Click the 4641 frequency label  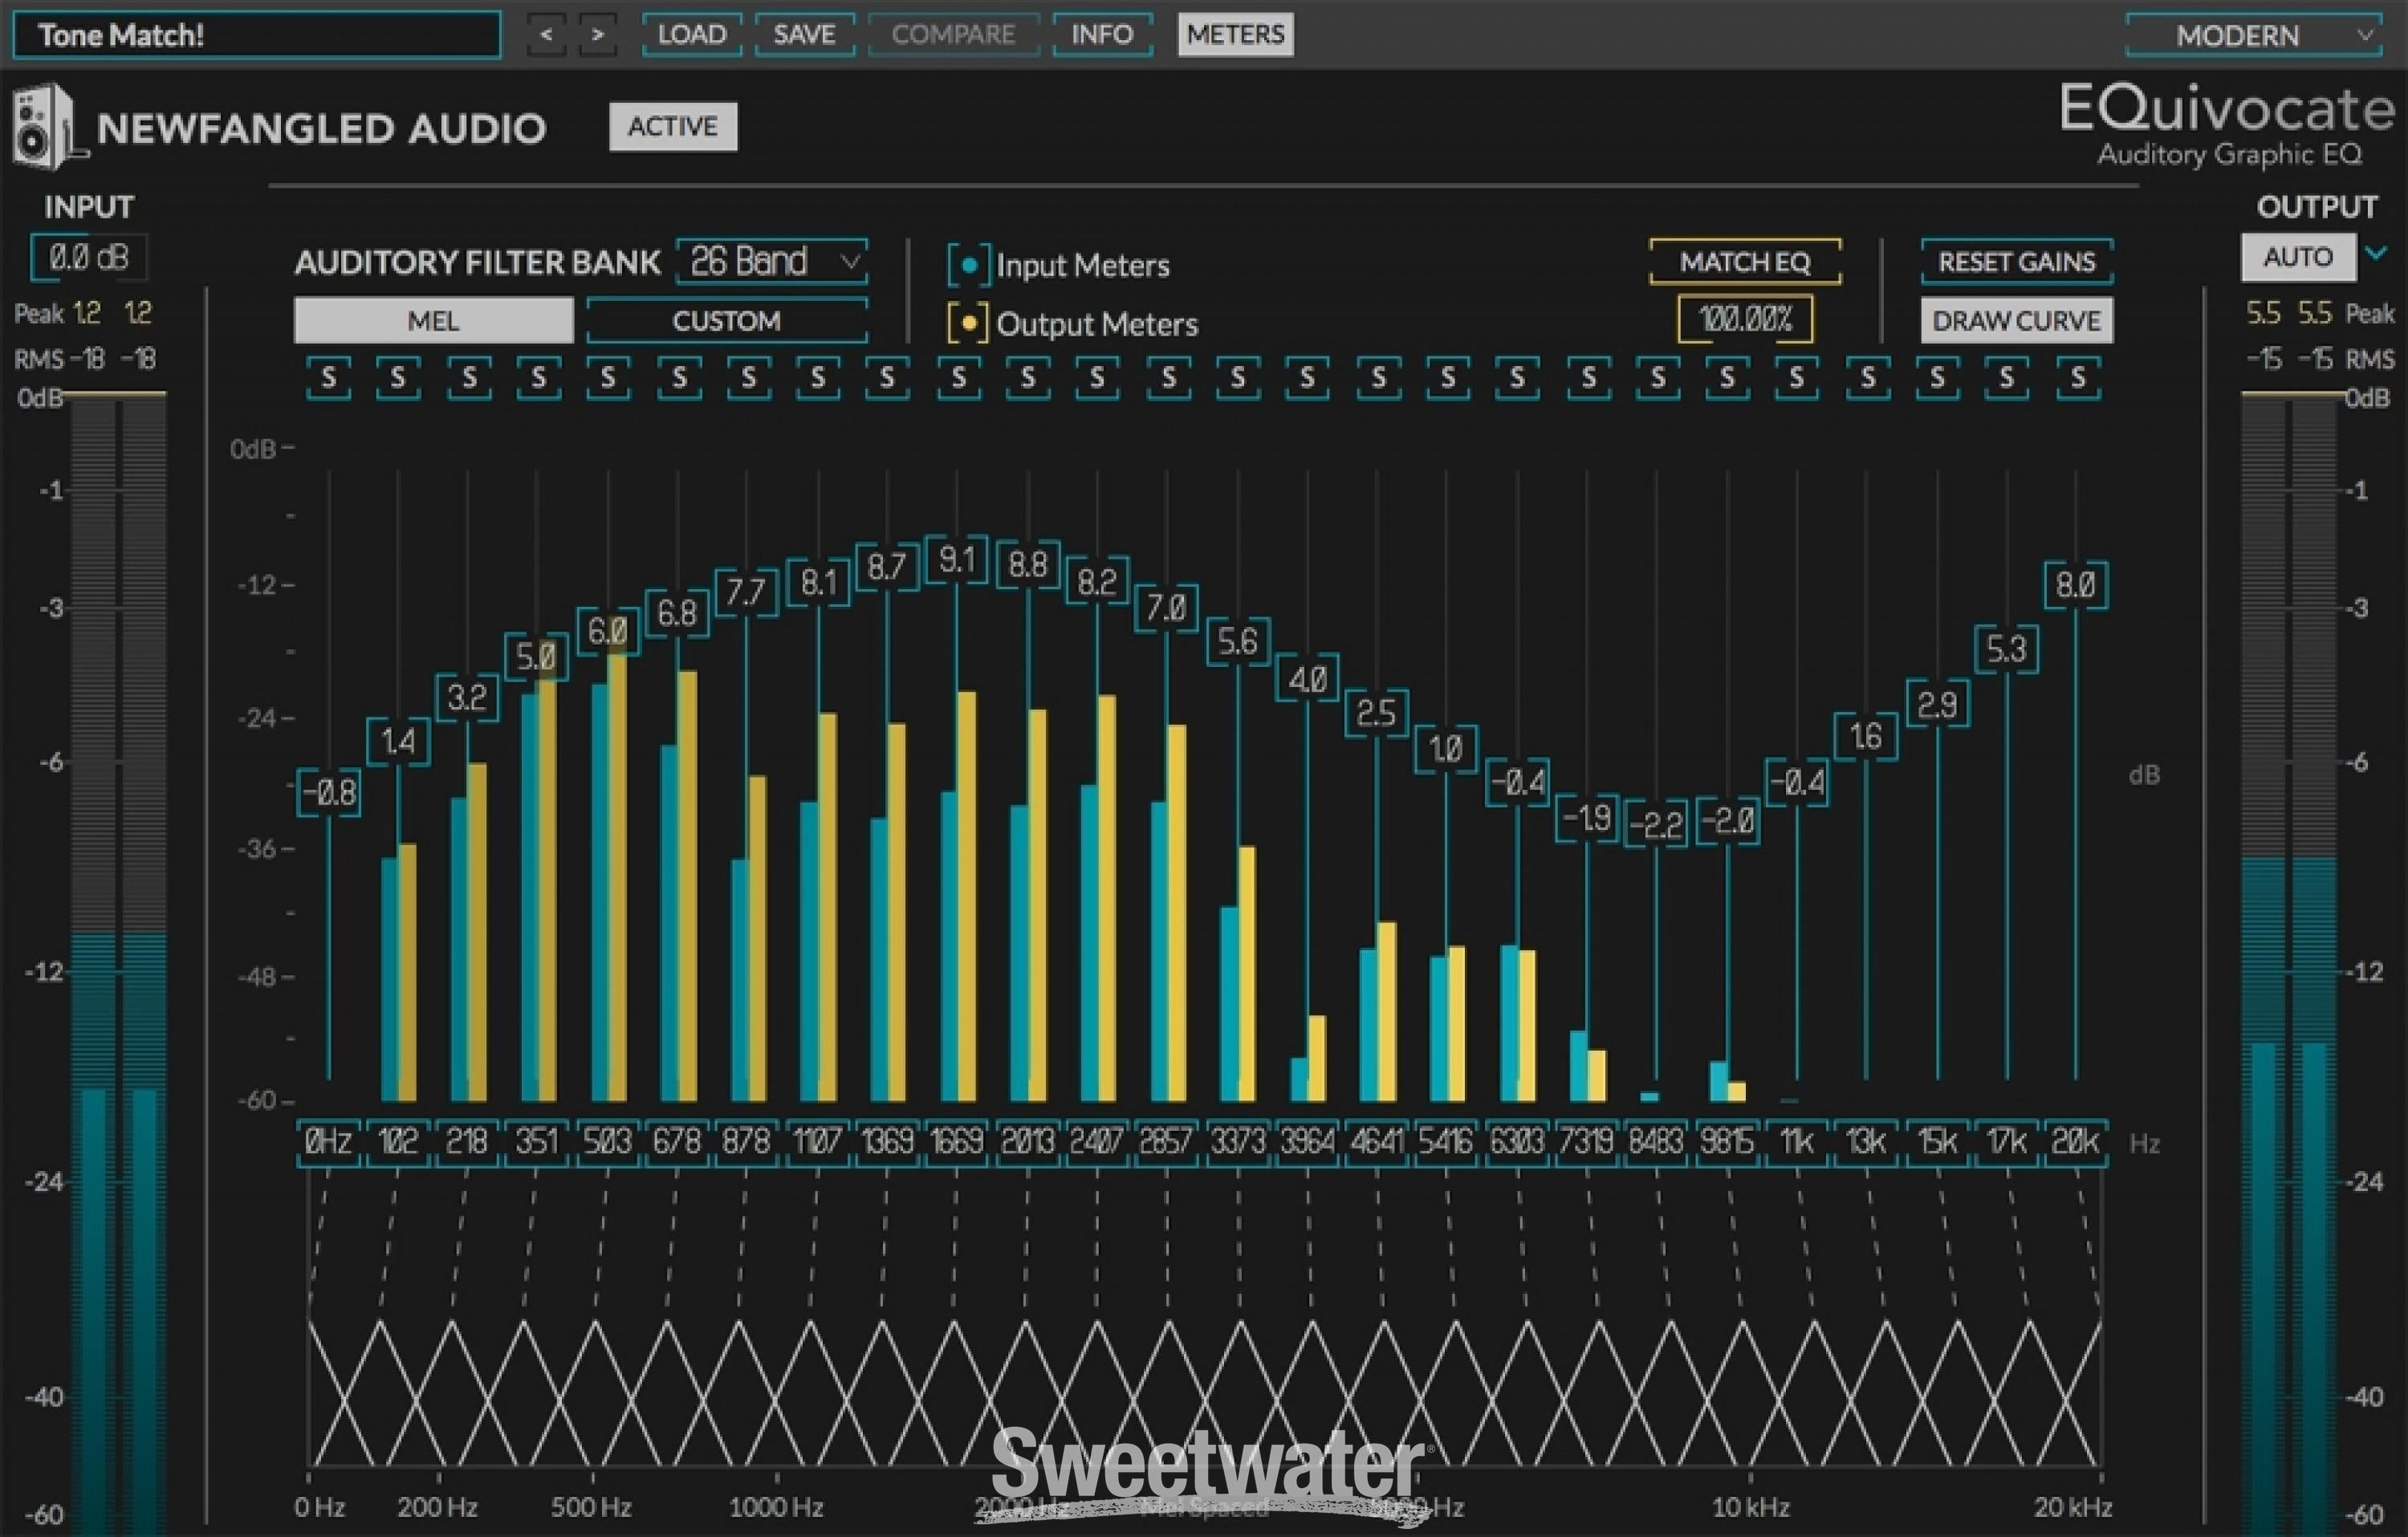[1377, 1142]
